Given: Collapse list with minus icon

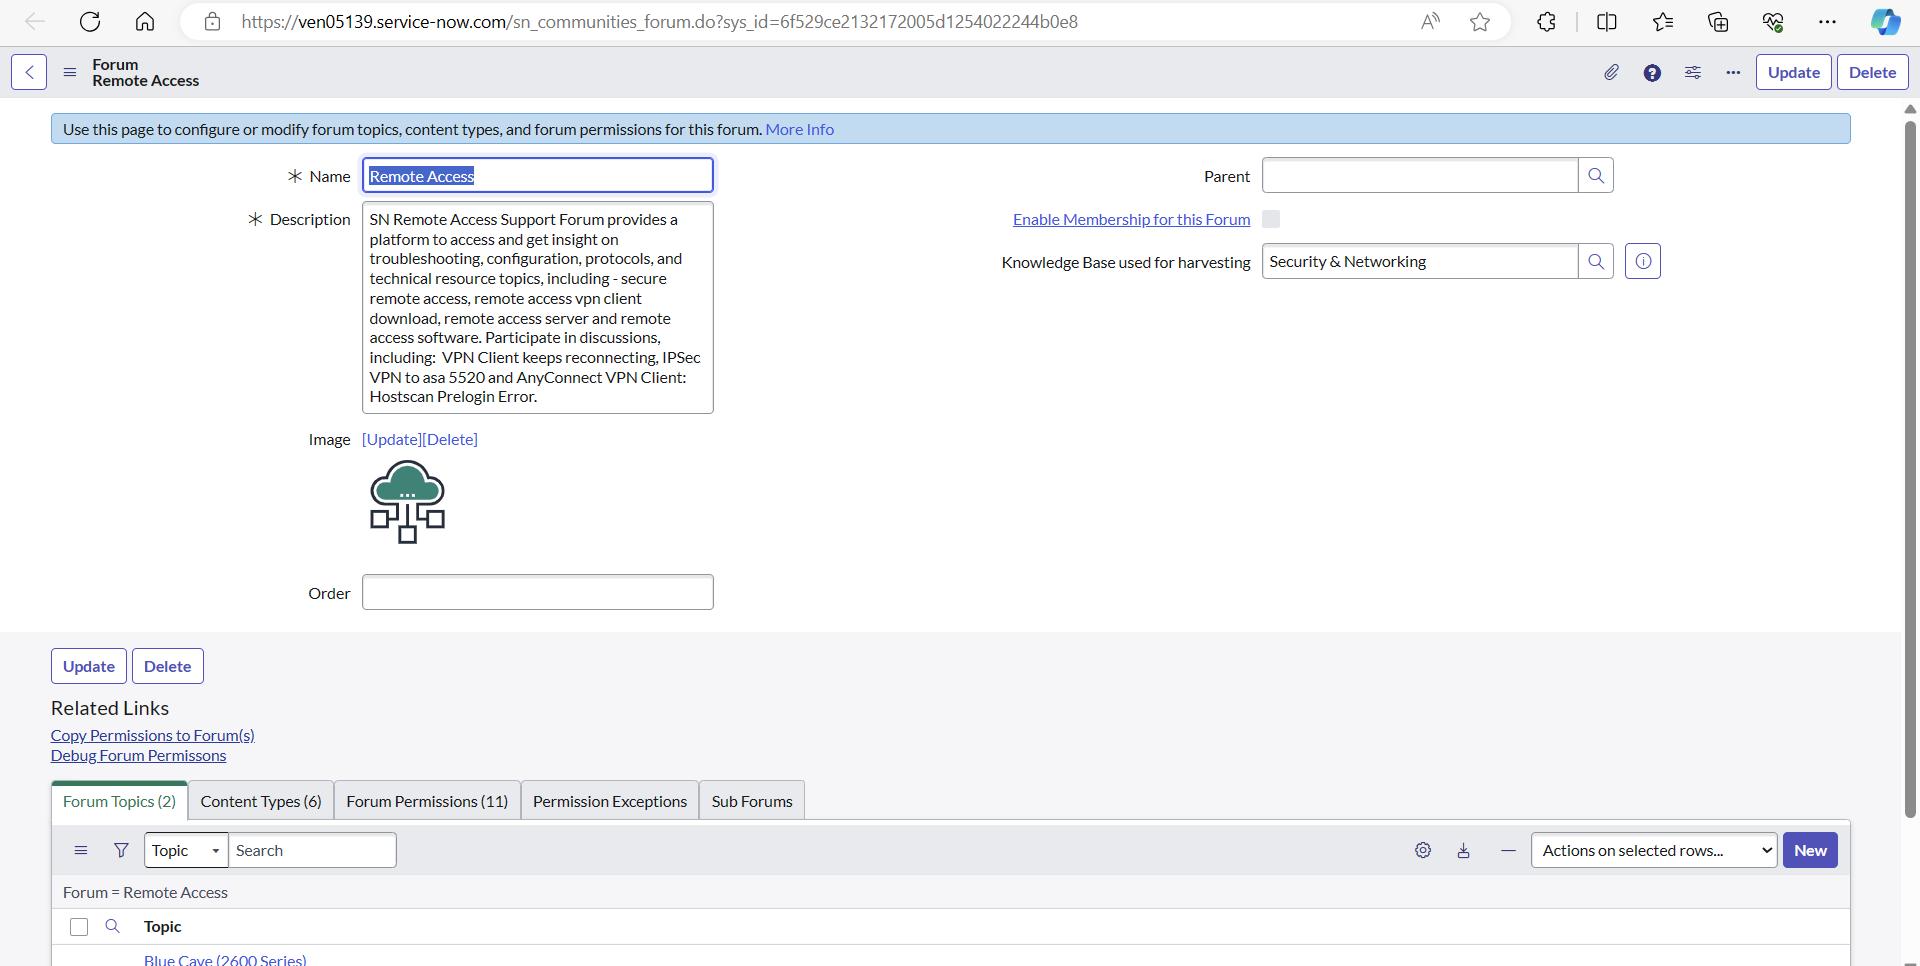Looking at the screenshot, I should (1508, 850).
